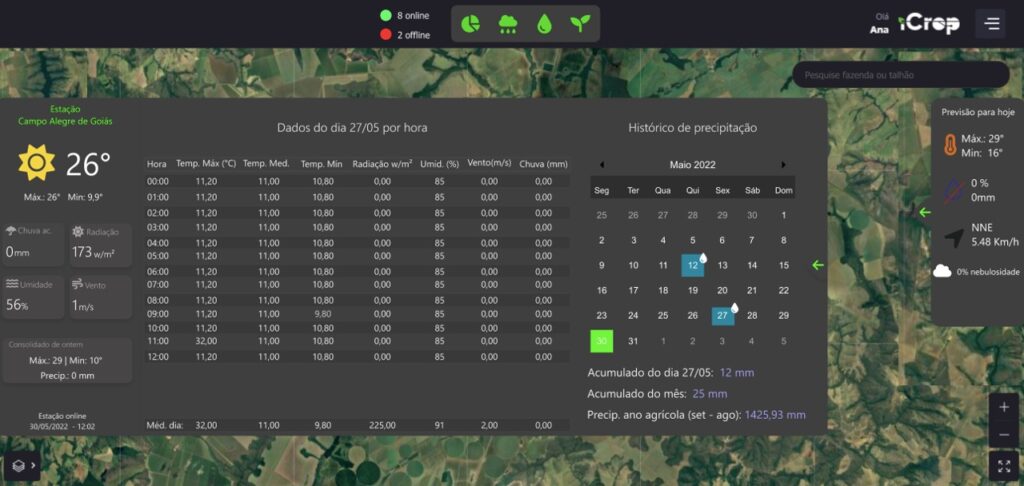Zoom in on the map
1024x486 pixels.
(1004, 409)
